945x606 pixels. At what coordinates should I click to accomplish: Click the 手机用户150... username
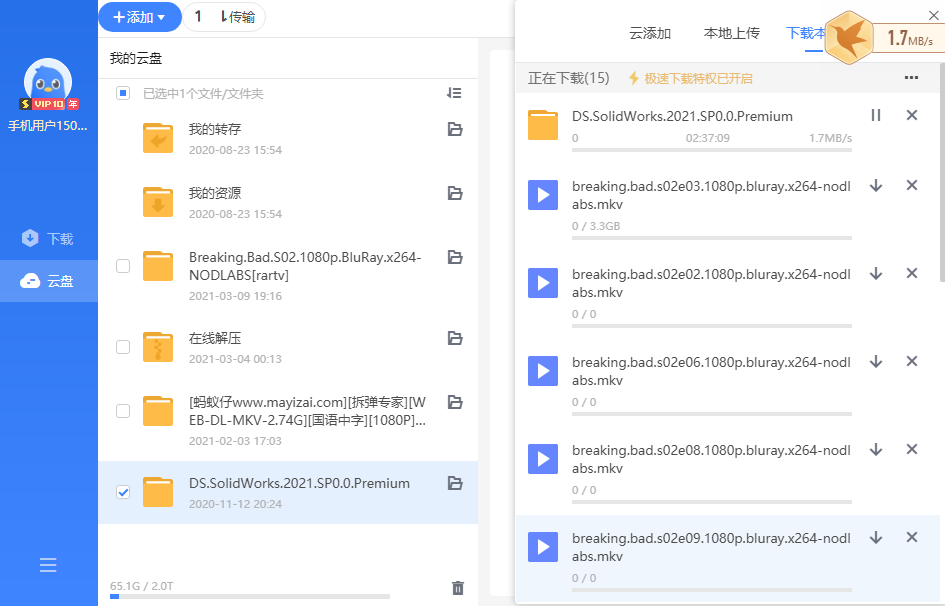click(48, 126)
